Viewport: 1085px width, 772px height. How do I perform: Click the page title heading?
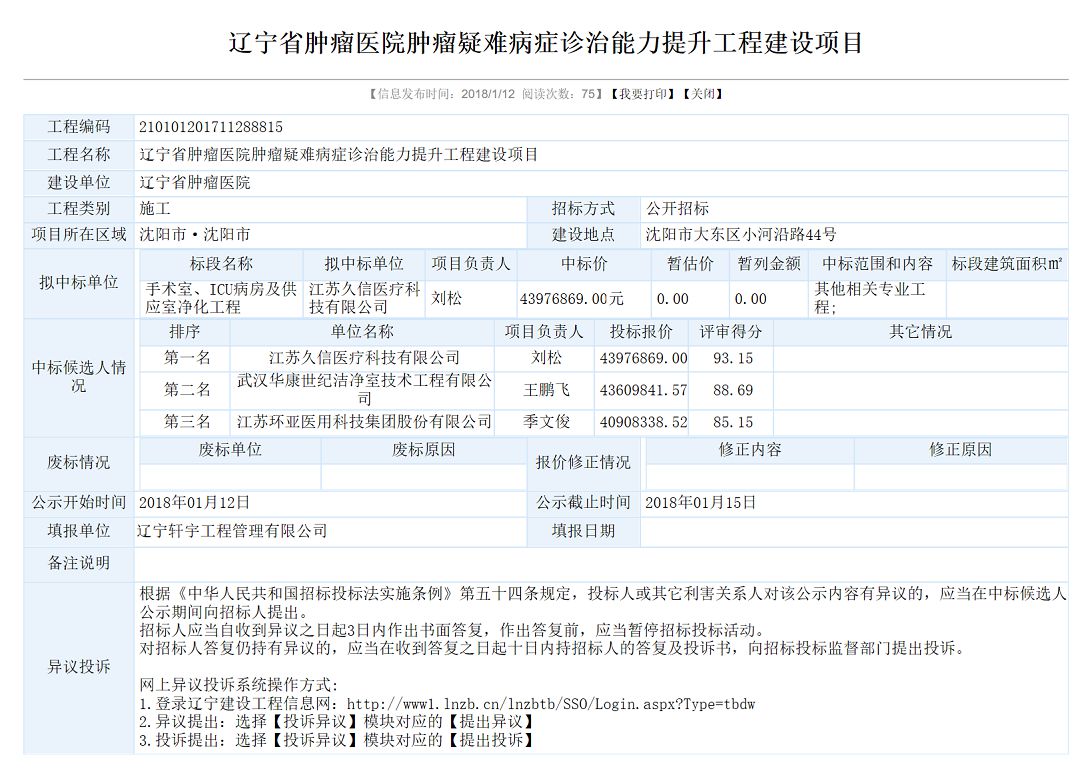545,43
